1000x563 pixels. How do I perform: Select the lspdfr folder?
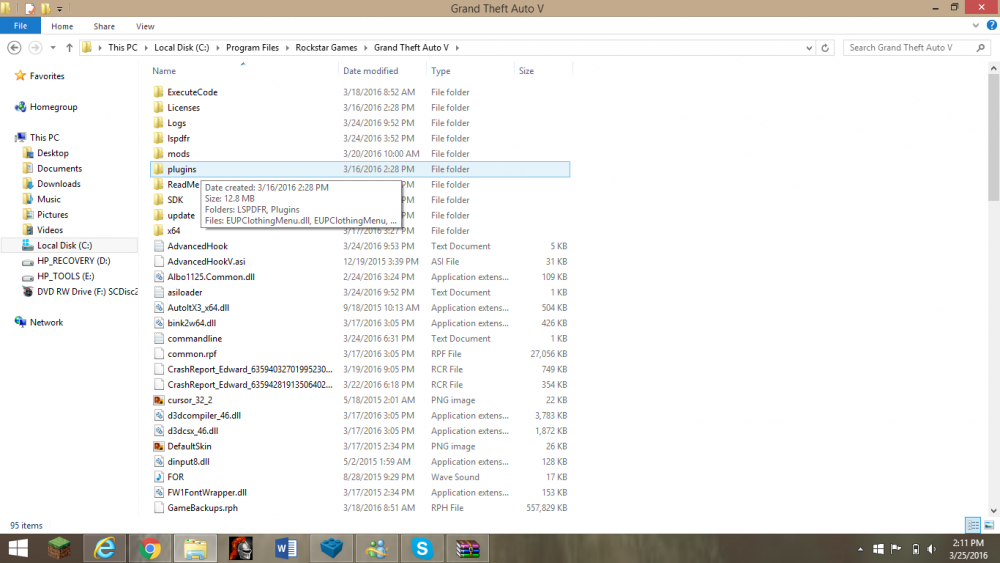(178, 138)
